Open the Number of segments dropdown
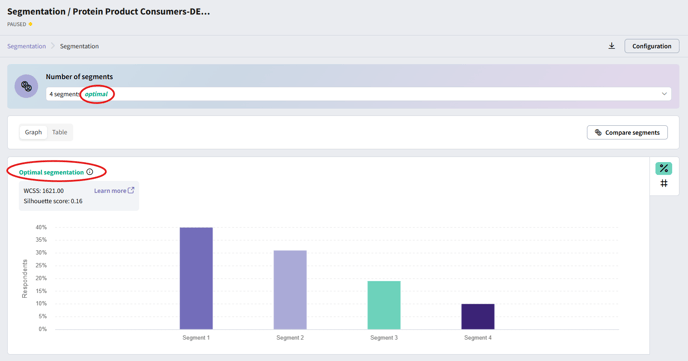 [358, 94]
